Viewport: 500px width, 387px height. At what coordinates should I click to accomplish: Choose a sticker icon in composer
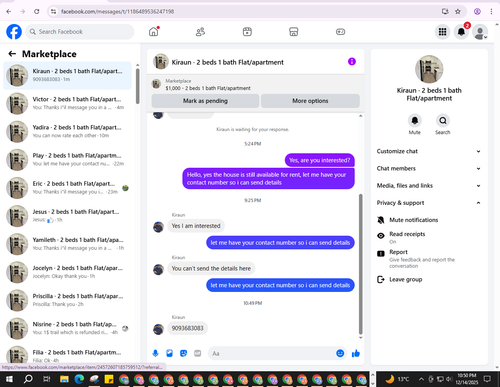pos(183,353)
